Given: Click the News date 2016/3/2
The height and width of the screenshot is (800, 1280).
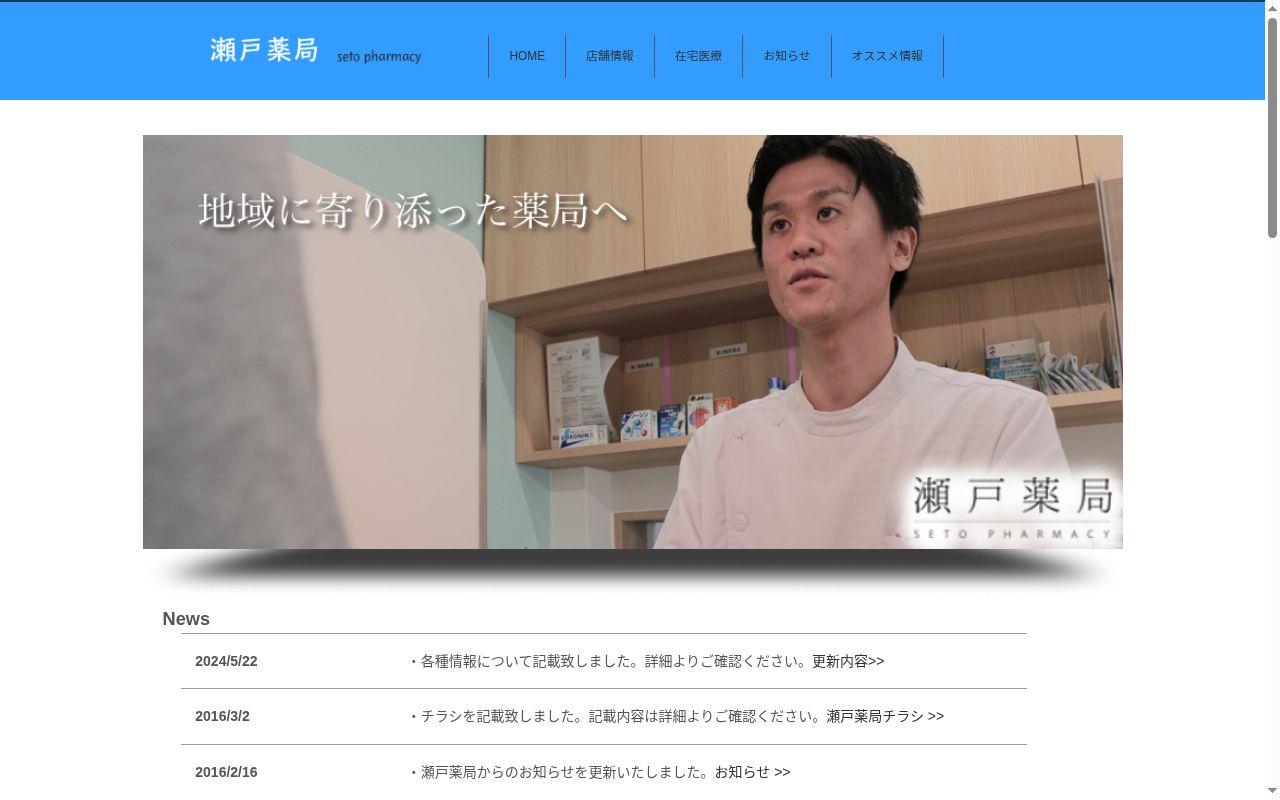Looking at the screenshot, I should [222, 716].
